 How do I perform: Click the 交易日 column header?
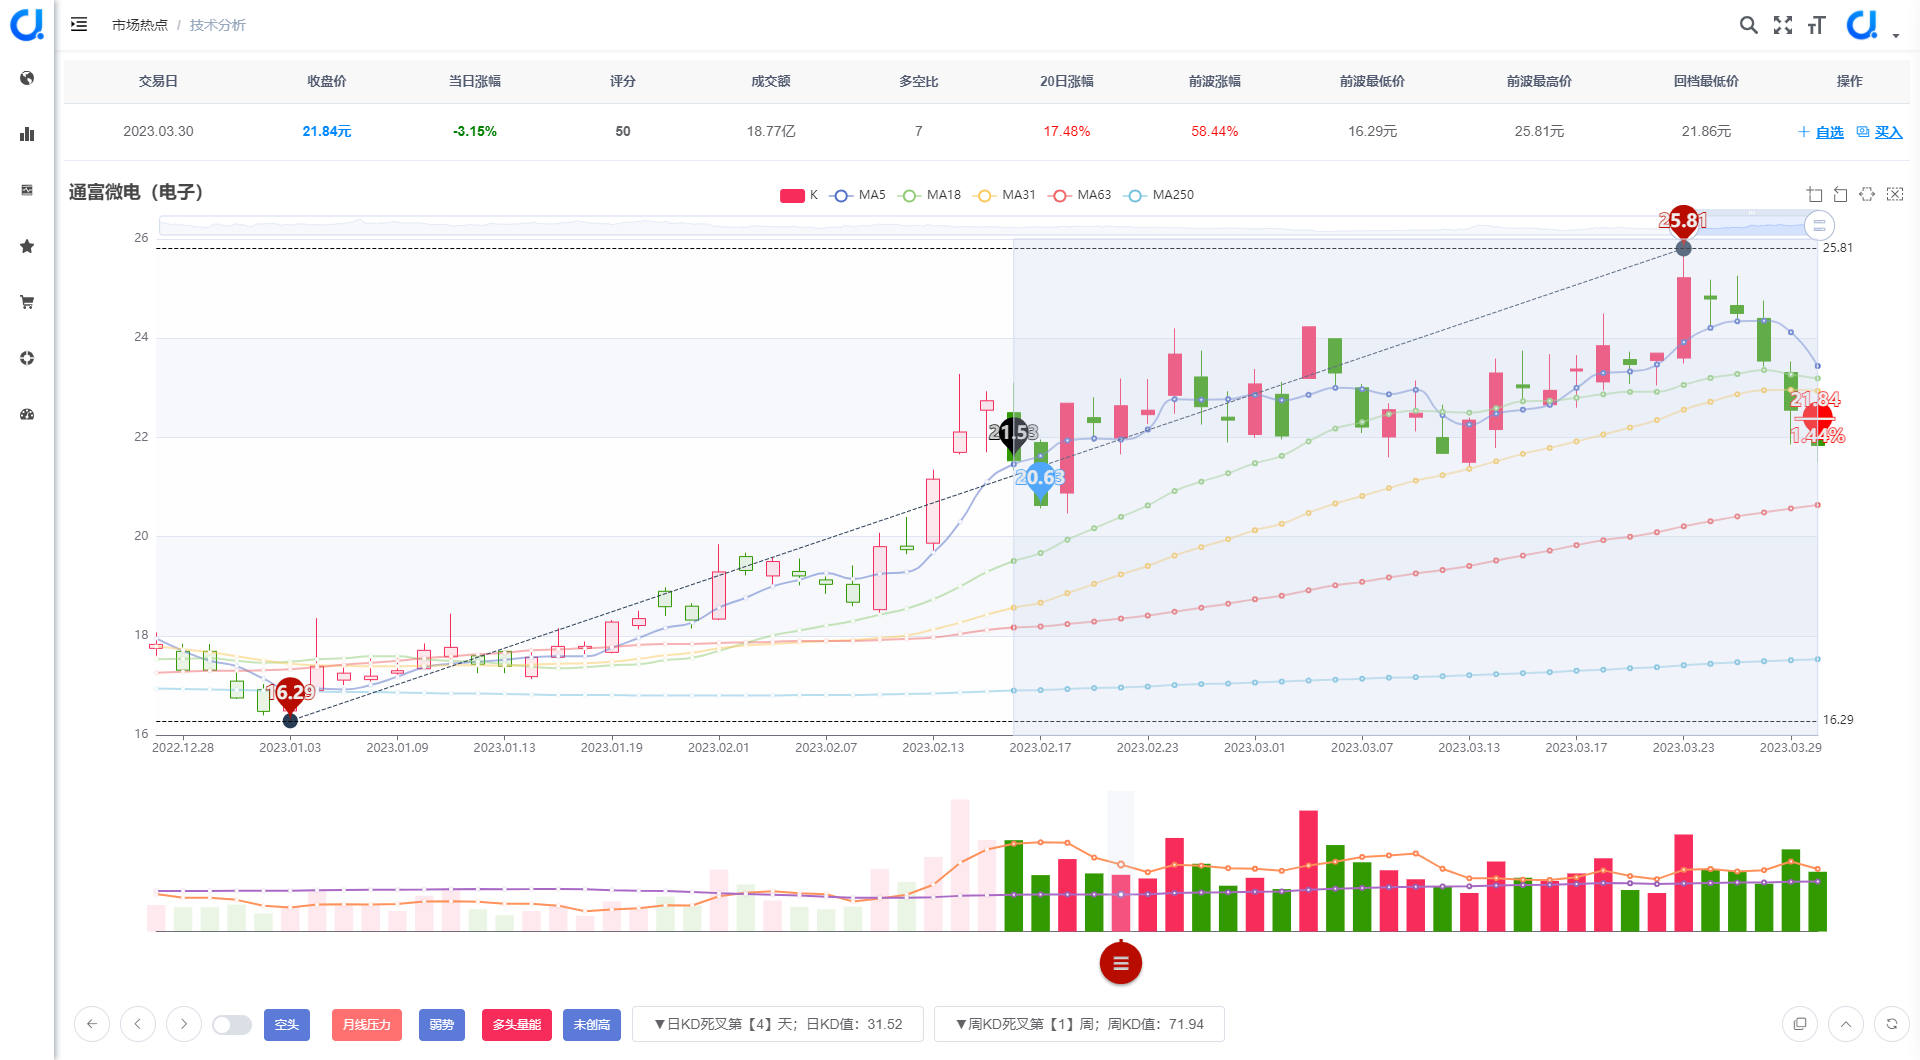pos(158,81)
